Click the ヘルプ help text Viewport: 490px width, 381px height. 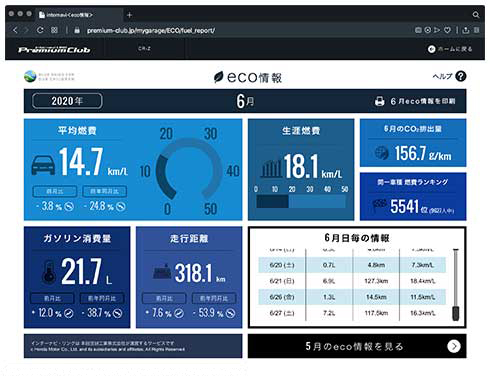tap(442, 76)
